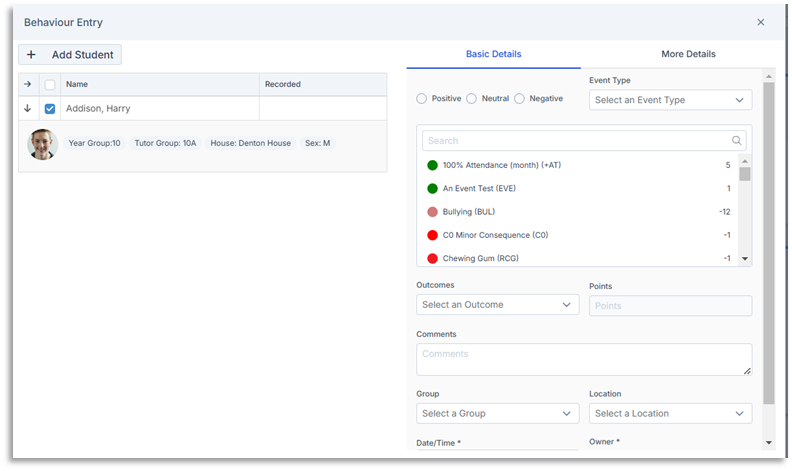The height and width of the screenshot is (471, 792).
Task: Close the Behaviour Entry dialog
Action: 760,22
